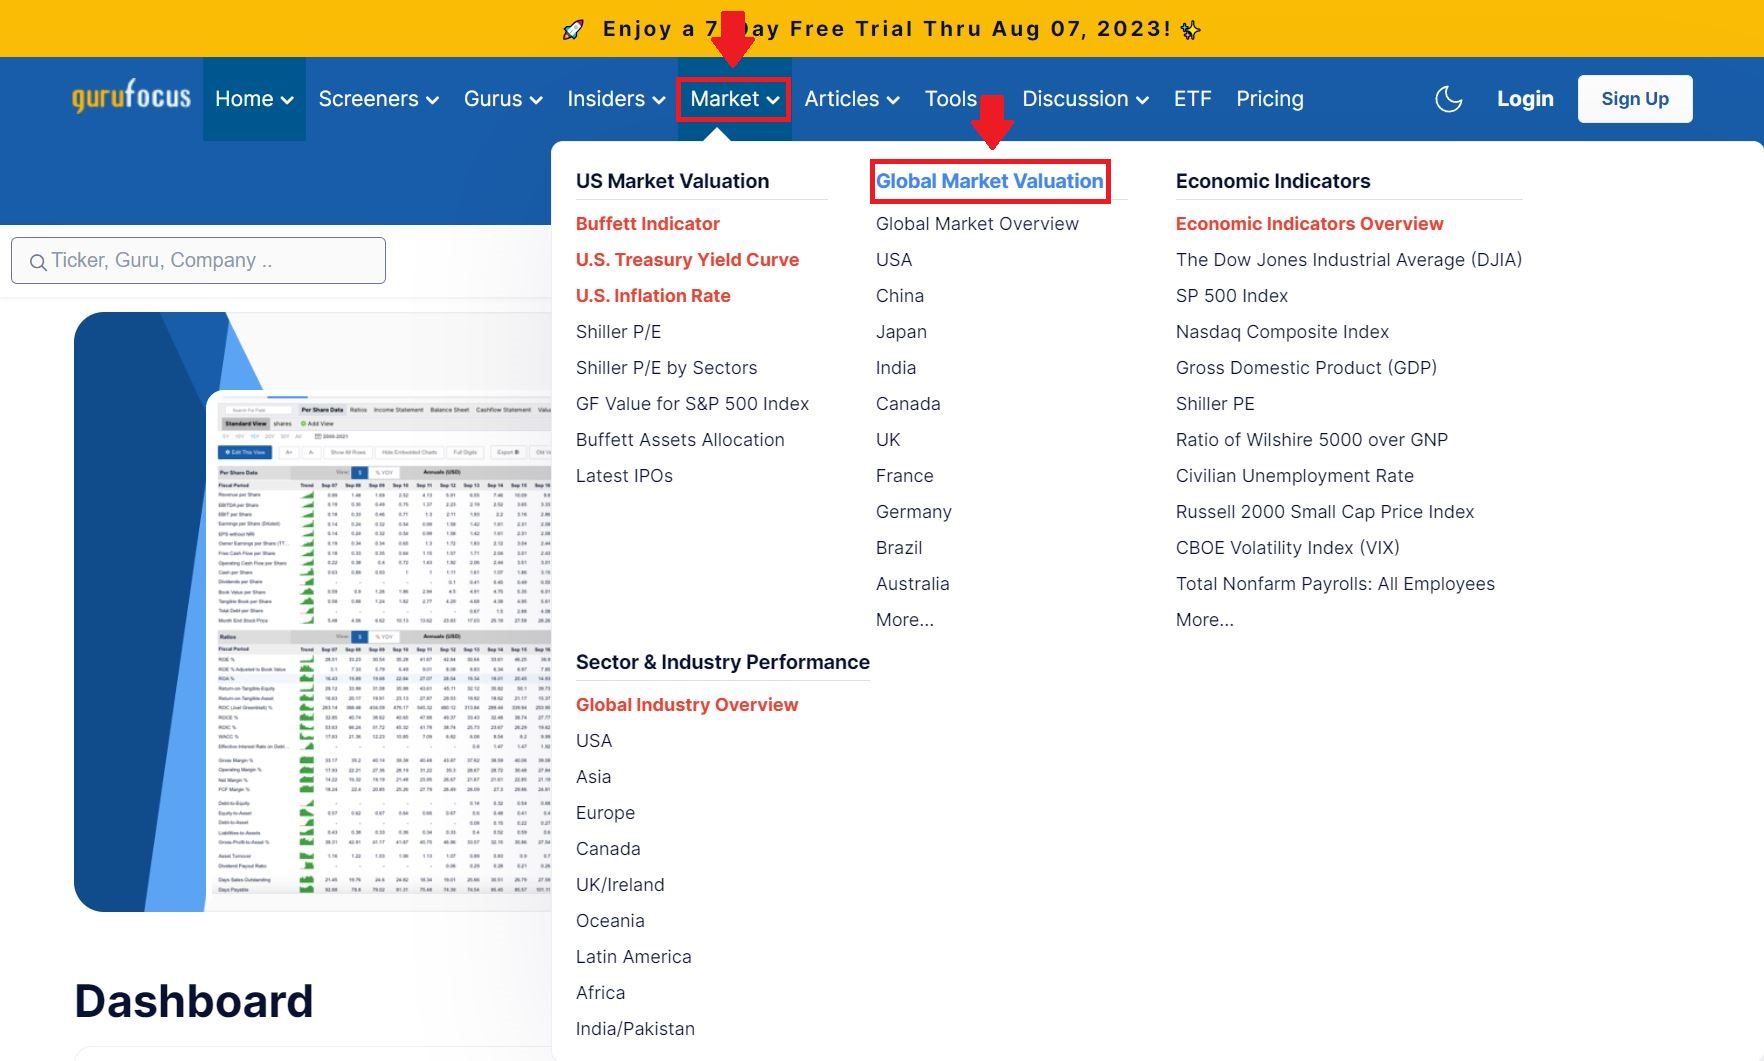Screen dimensions: 1764x1061
Task: Select Latin America sector performance
Action: 633,957
